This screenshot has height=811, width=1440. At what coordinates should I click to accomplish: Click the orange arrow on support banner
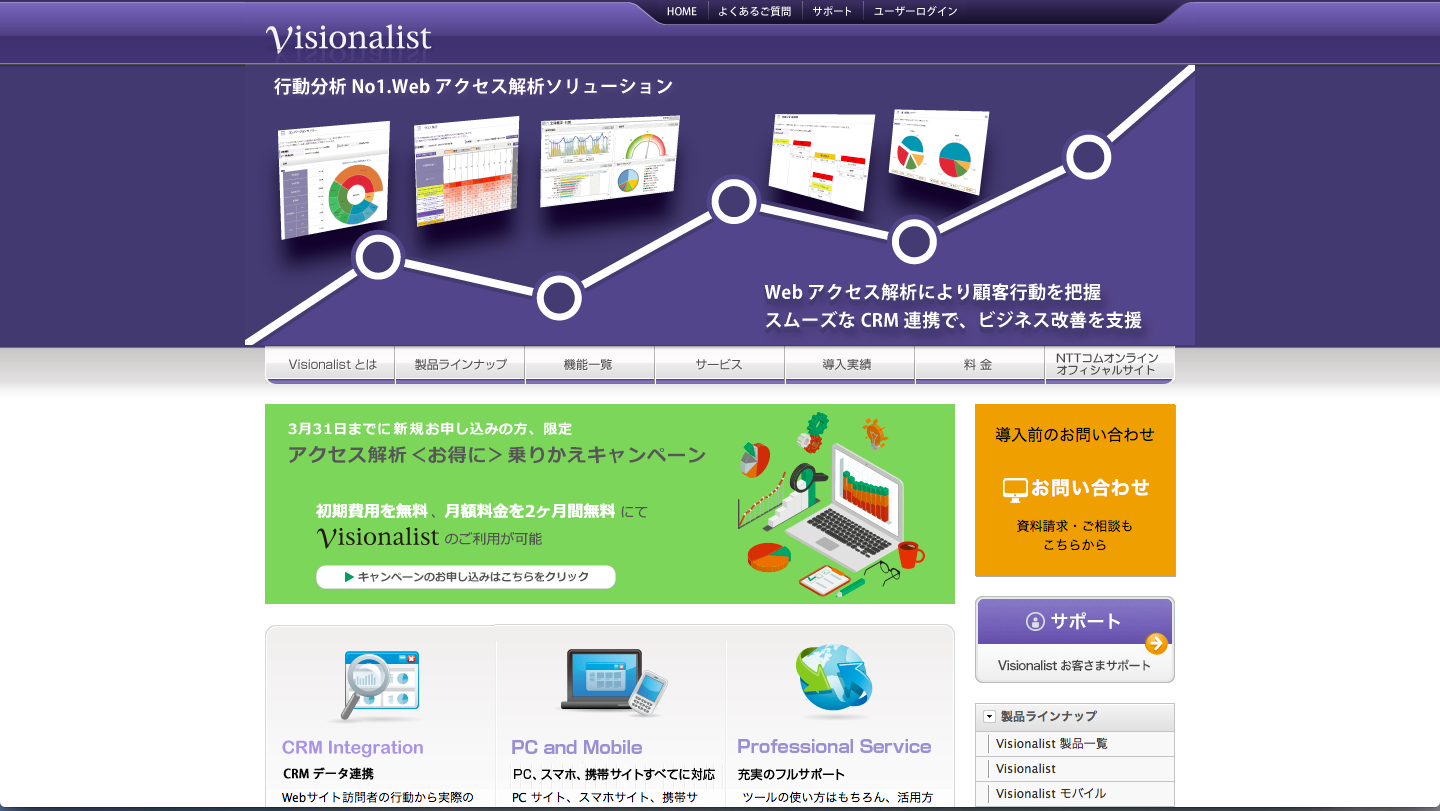click(x=1156, y=644)
